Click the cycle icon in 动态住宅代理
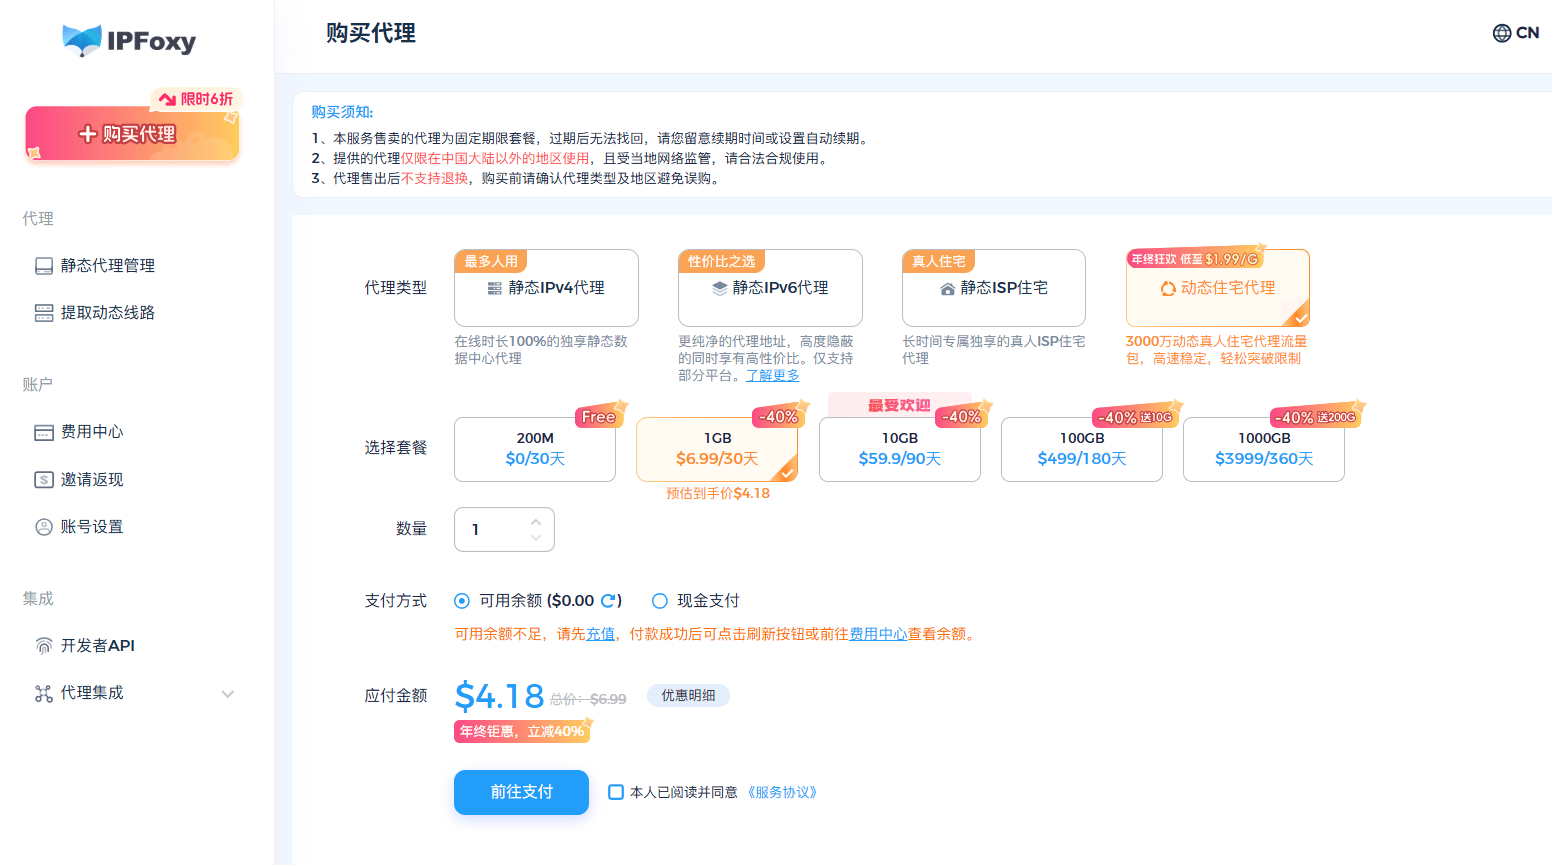Image resolution: width=1552 pixels, height=865 pixels. pos(1168,288)
